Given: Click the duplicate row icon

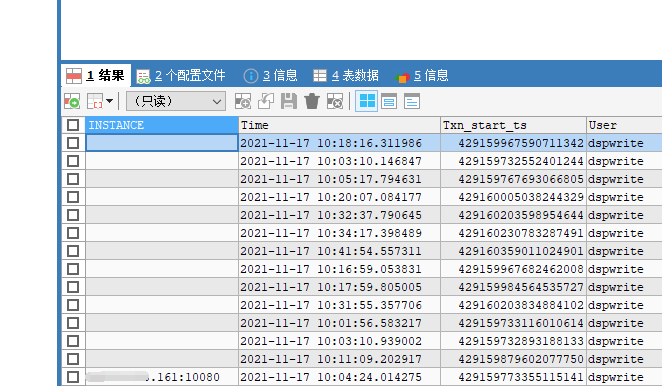Looking at the screenshot, I should click(266, 101).
